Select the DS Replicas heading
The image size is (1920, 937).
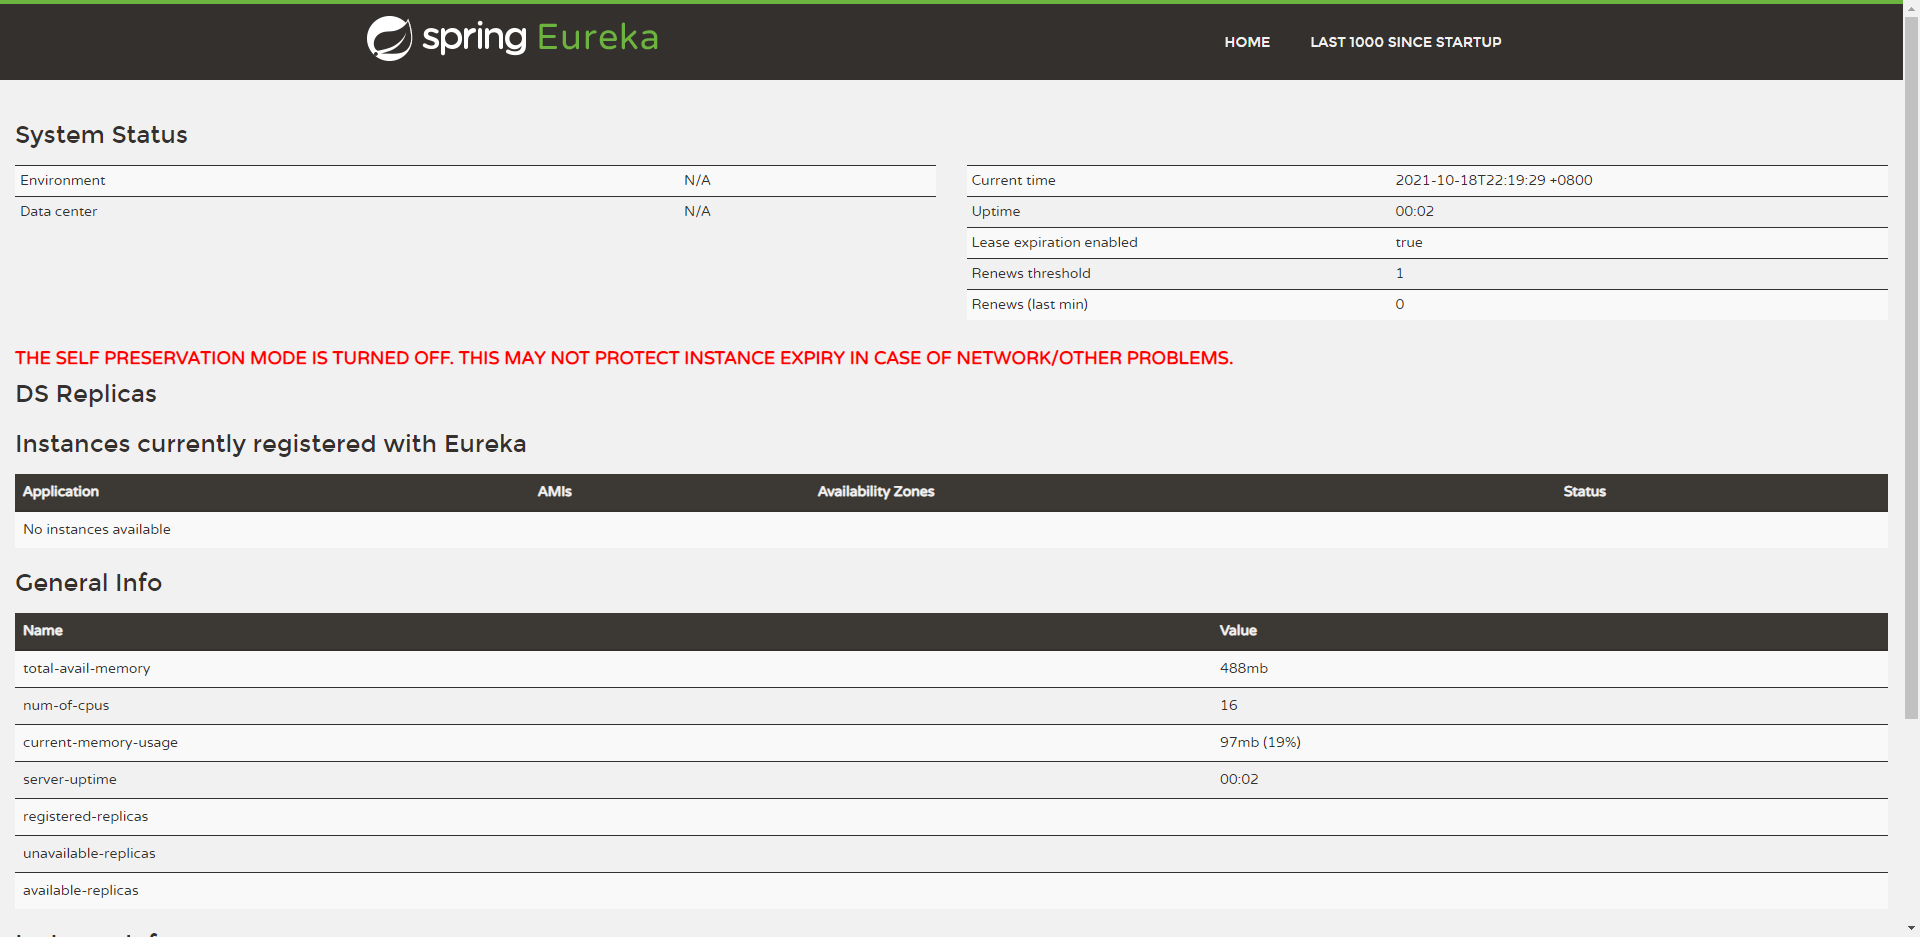pyautogui.click(x=86, y=394)
